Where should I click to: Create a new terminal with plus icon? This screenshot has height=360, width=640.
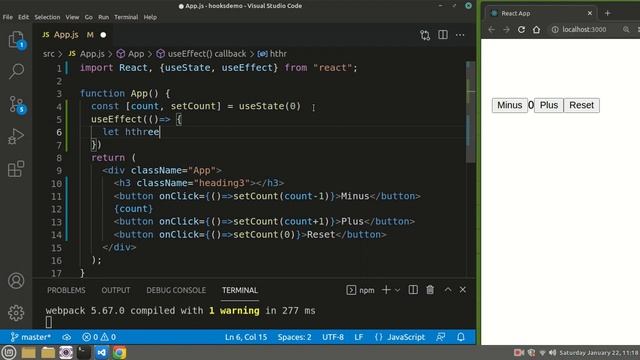click(386, 290)
